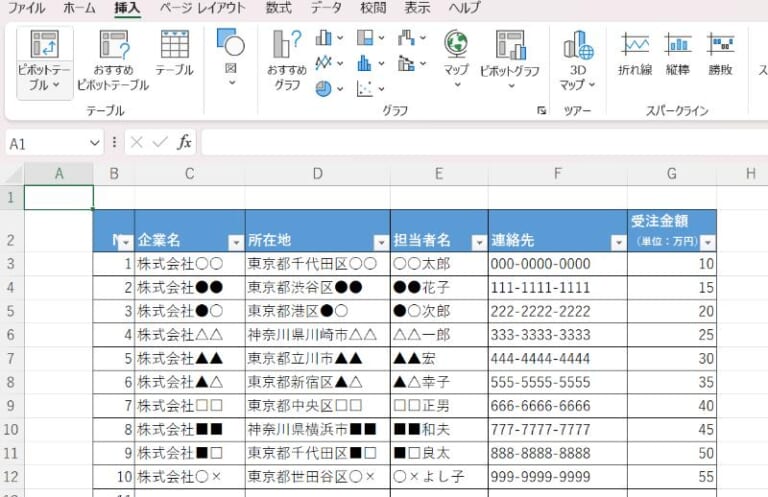Image resolution: width=768 pixels, height=497 pixels.
Task: Switch to the Page Layout (ページレイアウト) tab
Action: (202, 8)
